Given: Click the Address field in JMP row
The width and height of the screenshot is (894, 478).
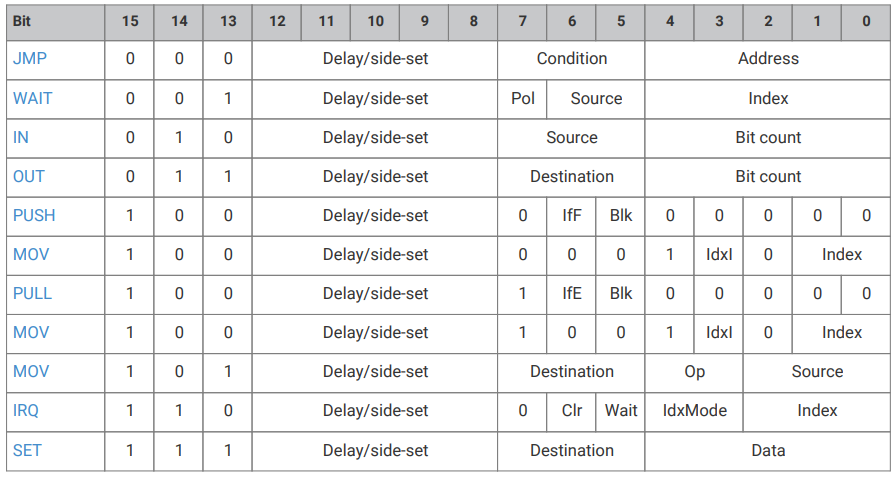Looking at the screenshot, I should click(x=768, y=59).
